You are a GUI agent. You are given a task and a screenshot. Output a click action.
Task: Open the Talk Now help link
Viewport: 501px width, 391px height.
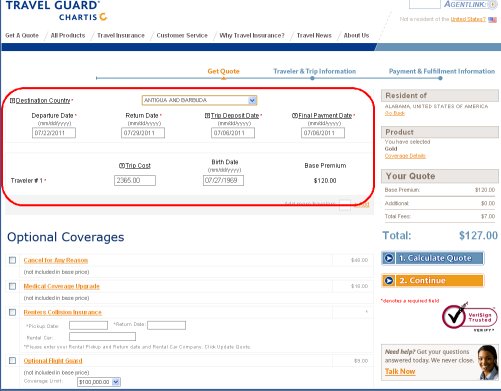click(x=400, y=371)
